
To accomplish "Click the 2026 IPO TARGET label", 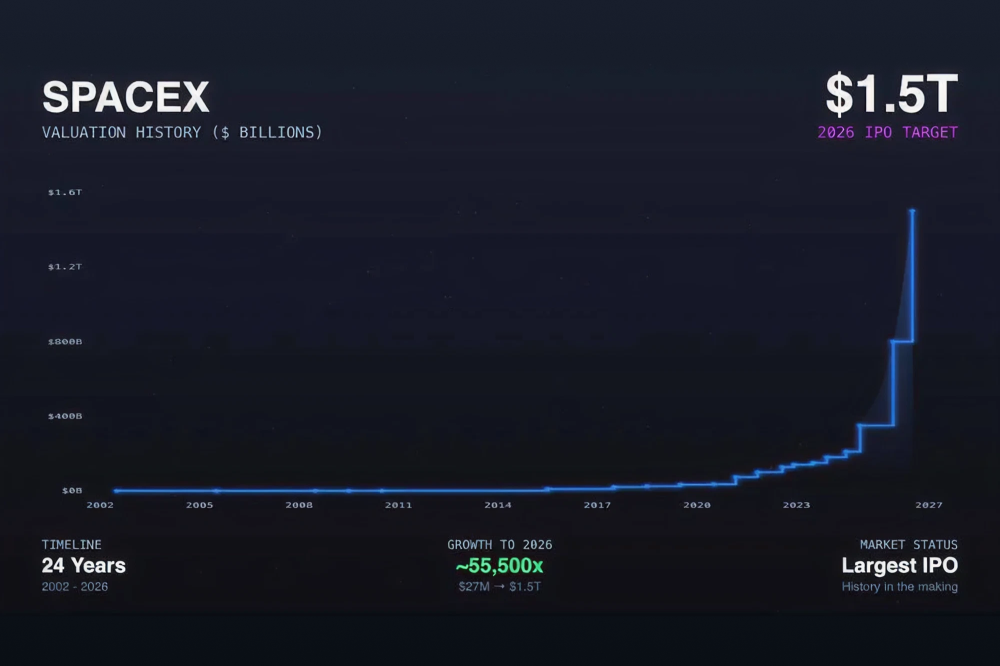I will point(888,130).
